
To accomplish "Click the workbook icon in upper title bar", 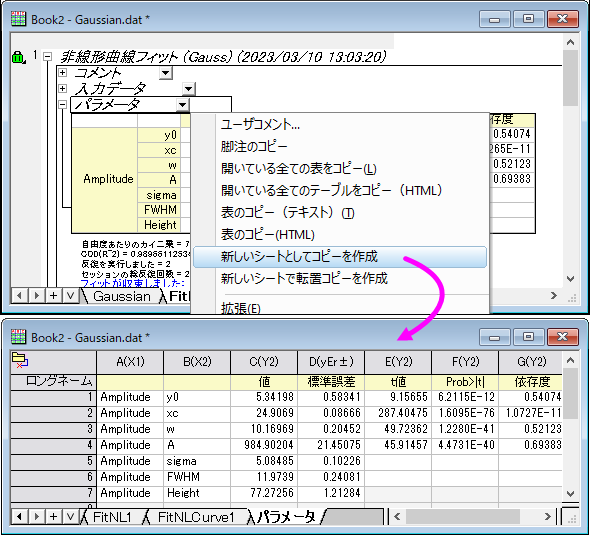I will click(18, 18).
